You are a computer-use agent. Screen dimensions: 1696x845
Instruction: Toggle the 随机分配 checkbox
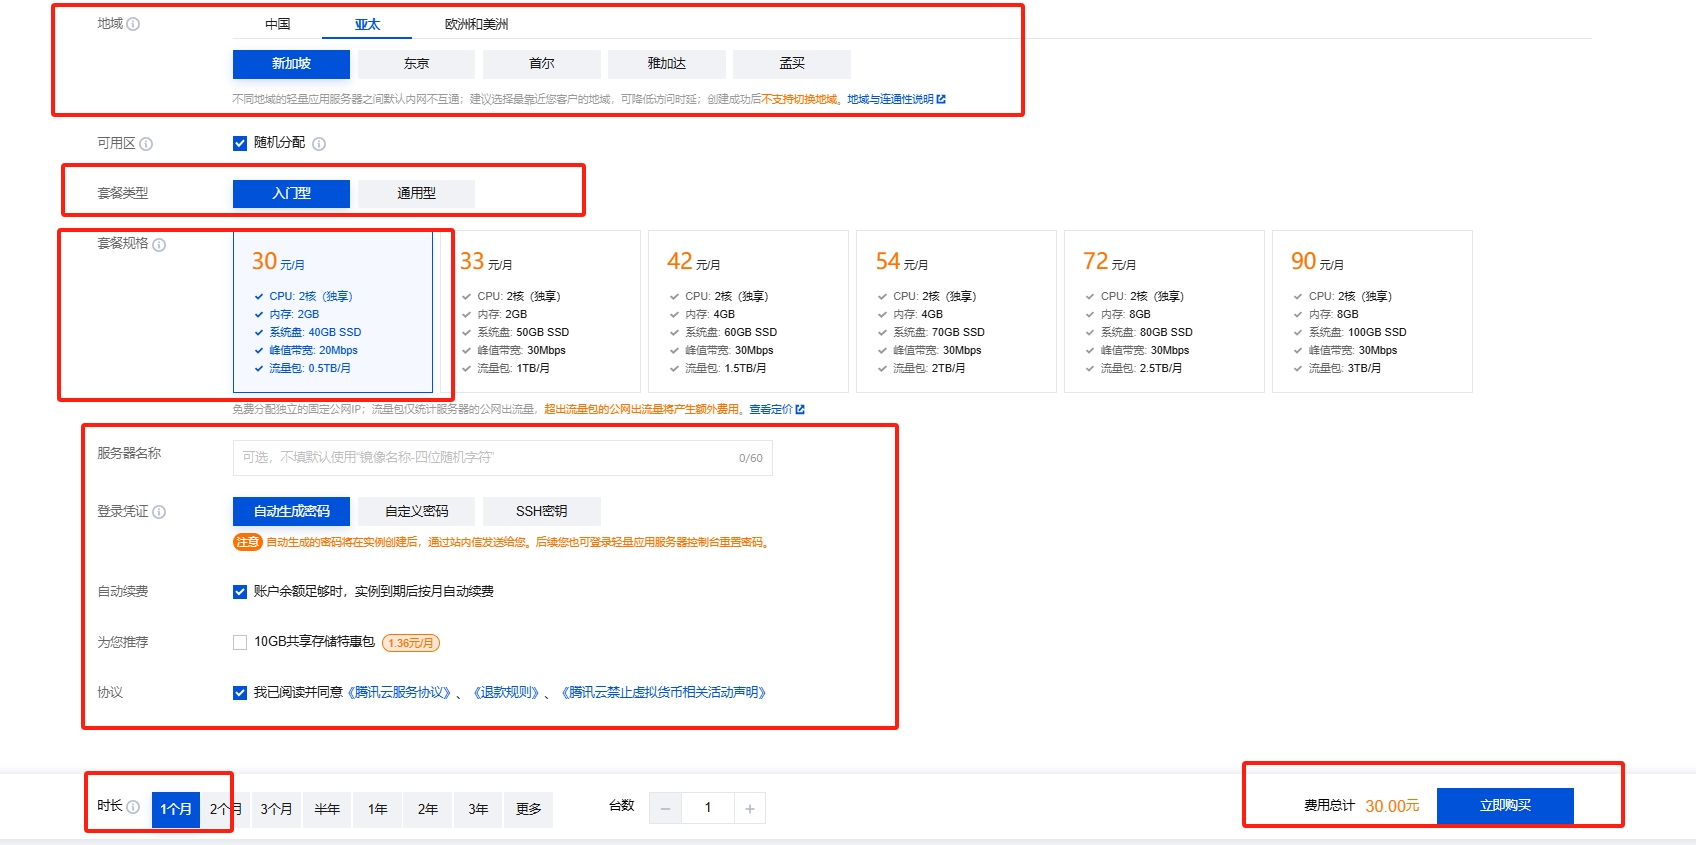click(x=240, y=143)
